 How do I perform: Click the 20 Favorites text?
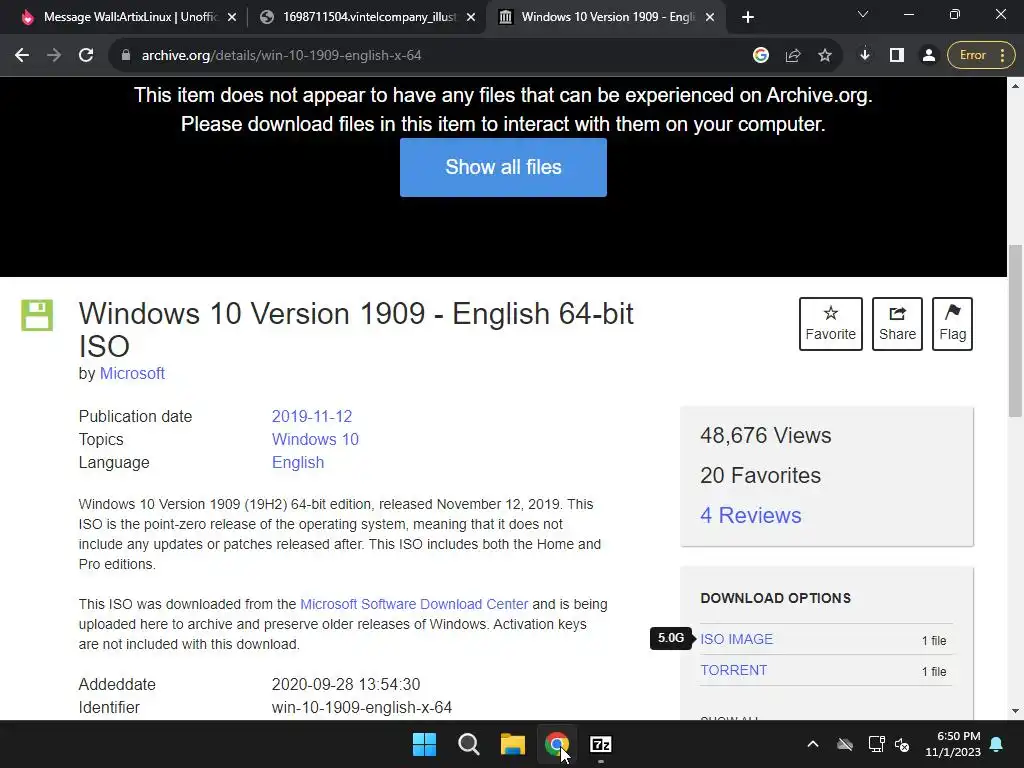pos(760,475)
